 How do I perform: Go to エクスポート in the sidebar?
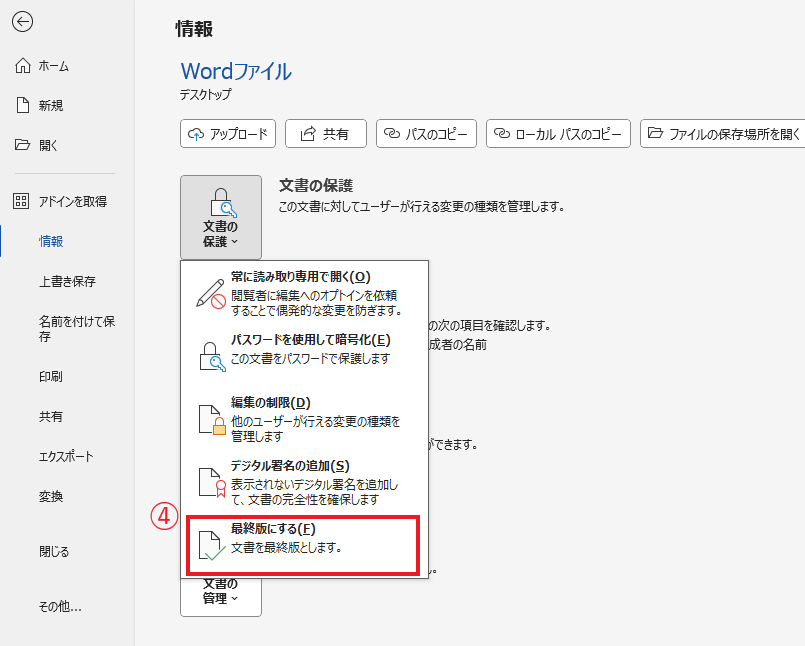tap(66, 457)
